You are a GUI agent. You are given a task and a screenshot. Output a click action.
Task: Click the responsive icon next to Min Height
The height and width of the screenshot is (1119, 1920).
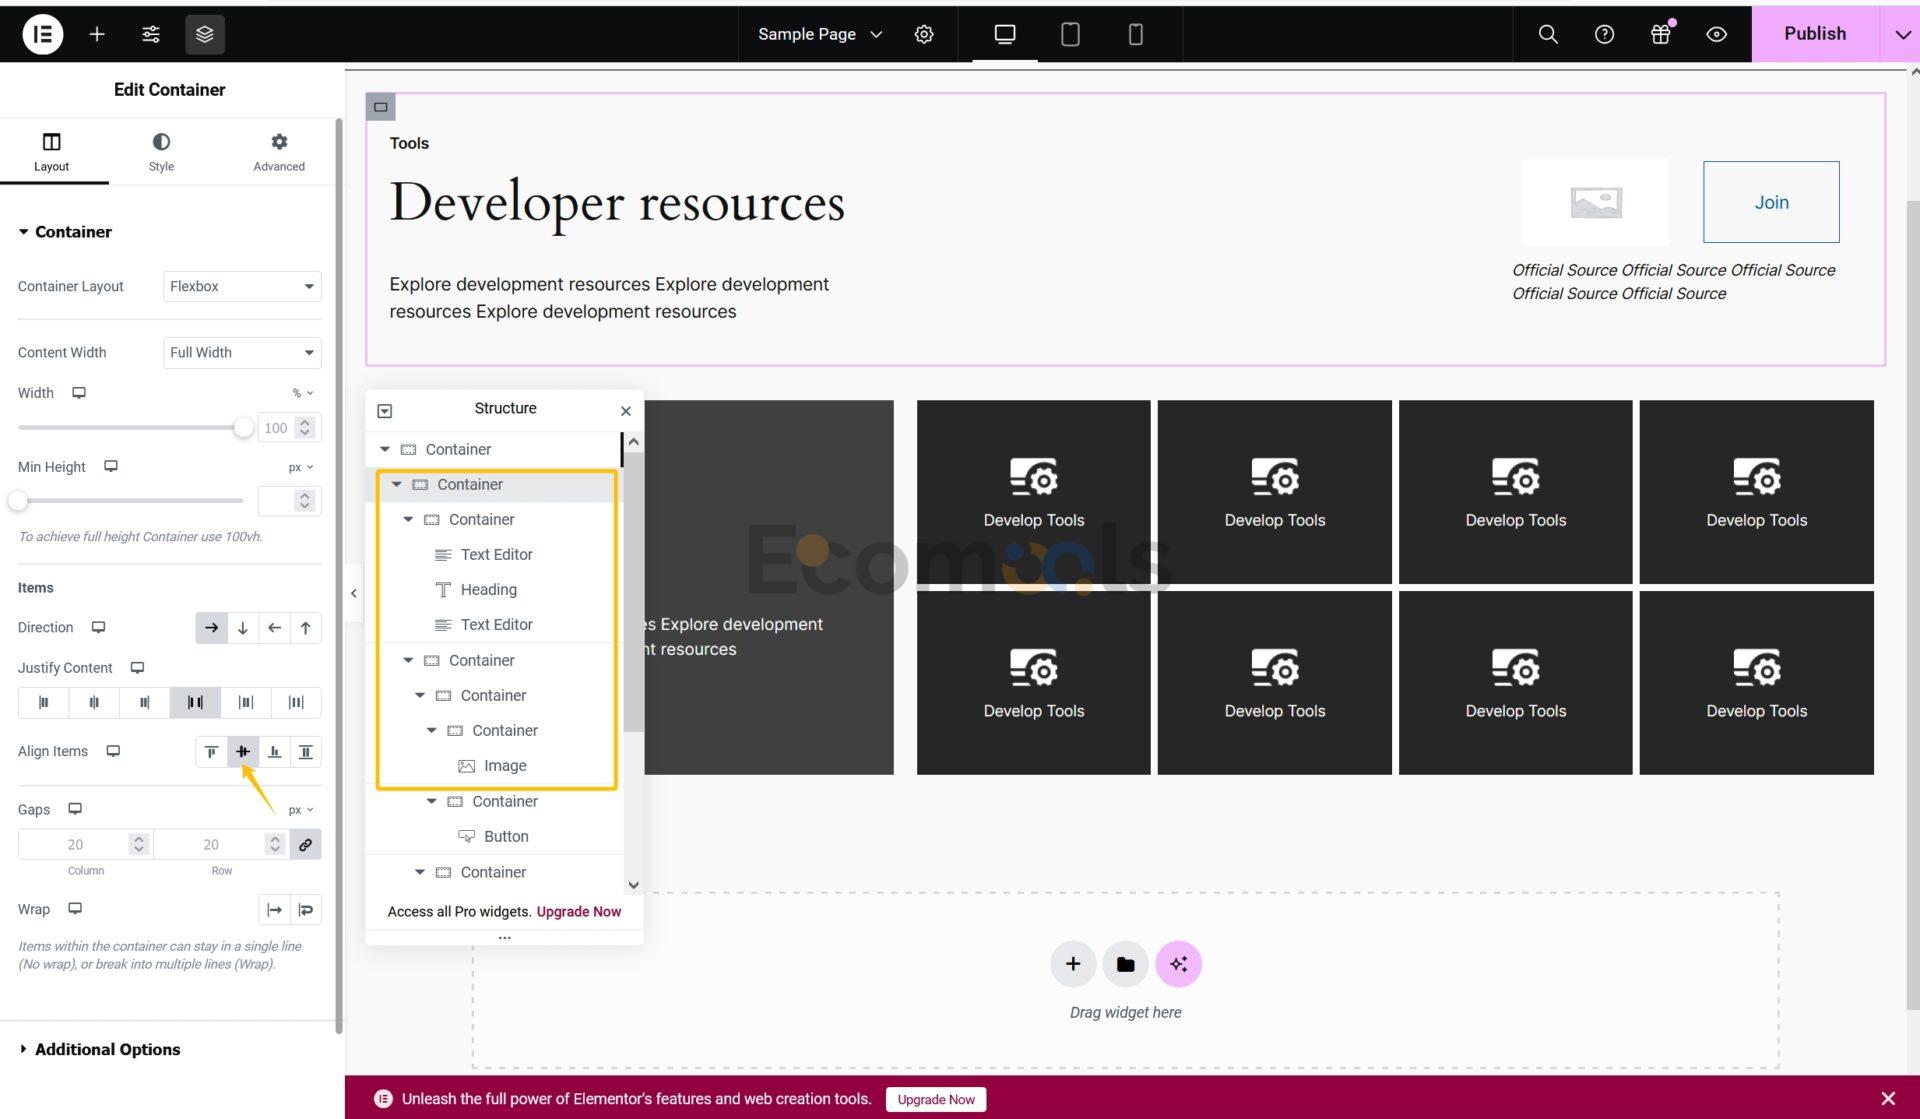111,467
